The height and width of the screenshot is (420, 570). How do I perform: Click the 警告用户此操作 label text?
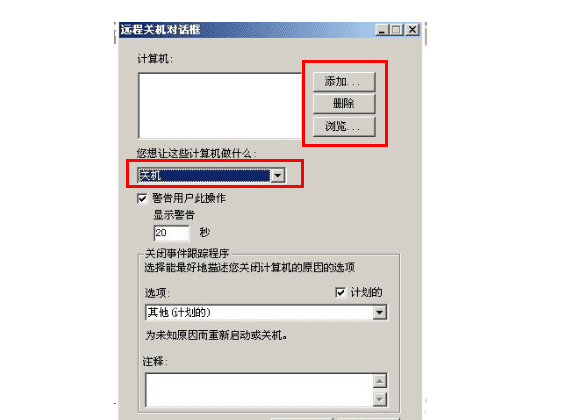coord(189,198)
